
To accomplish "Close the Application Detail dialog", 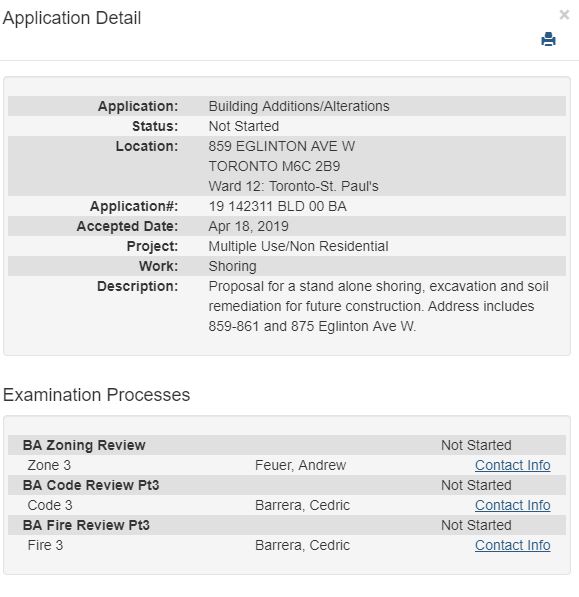I will 564,15.
